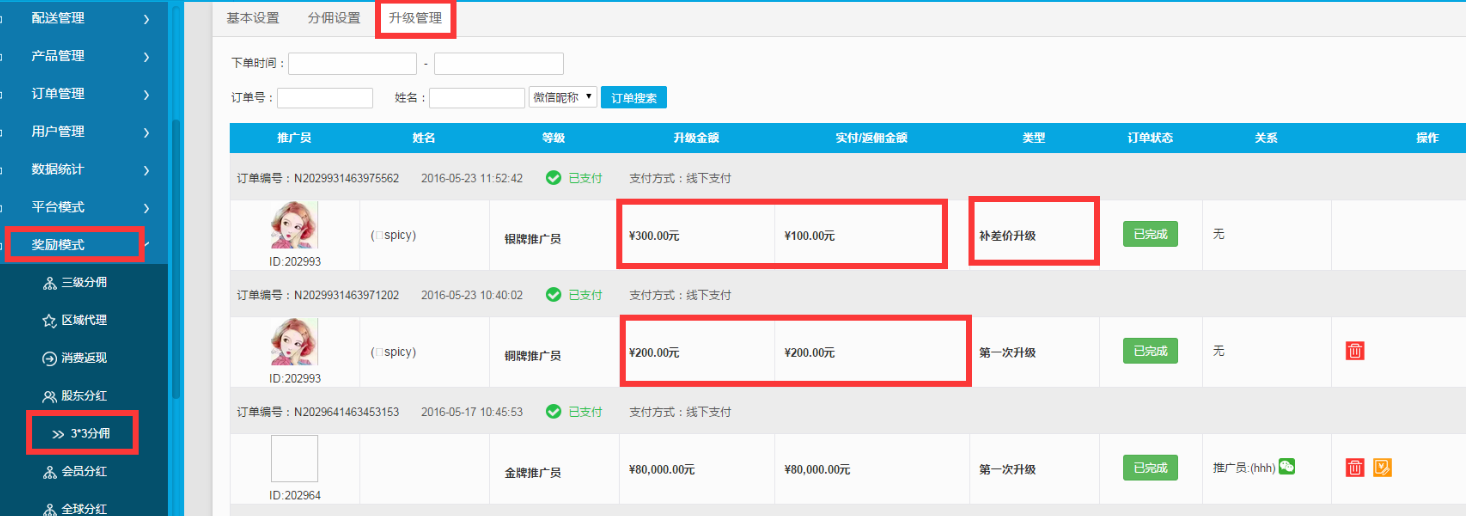Click the circled arrow icon beside 消费返现
This screenshot has height=516, width=1466.
point(49,358)
